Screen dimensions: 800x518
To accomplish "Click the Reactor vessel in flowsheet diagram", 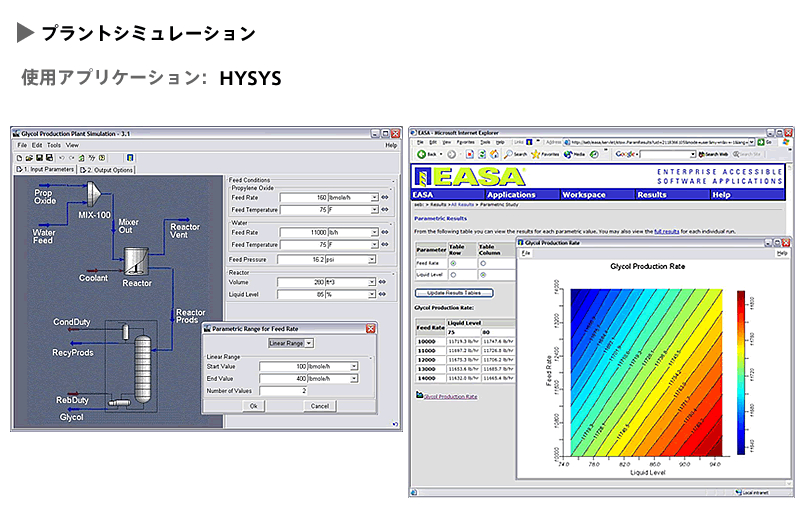I will pyautogui.click(x=137, y=261).
